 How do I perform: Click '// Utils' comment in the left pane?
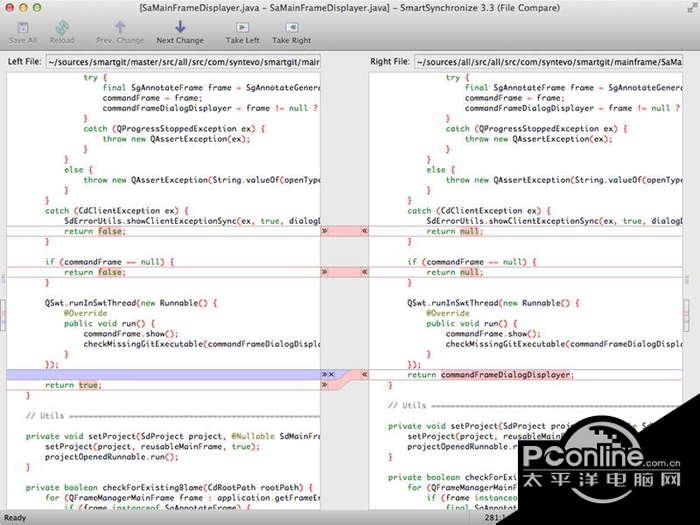pyautogui.click(x=45, y=416)
